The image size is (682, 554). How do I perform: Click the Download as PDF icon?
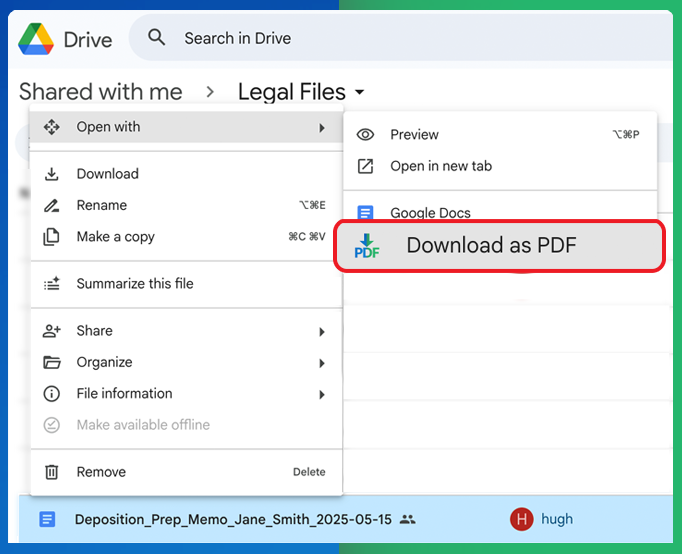[x=367, y=246]
